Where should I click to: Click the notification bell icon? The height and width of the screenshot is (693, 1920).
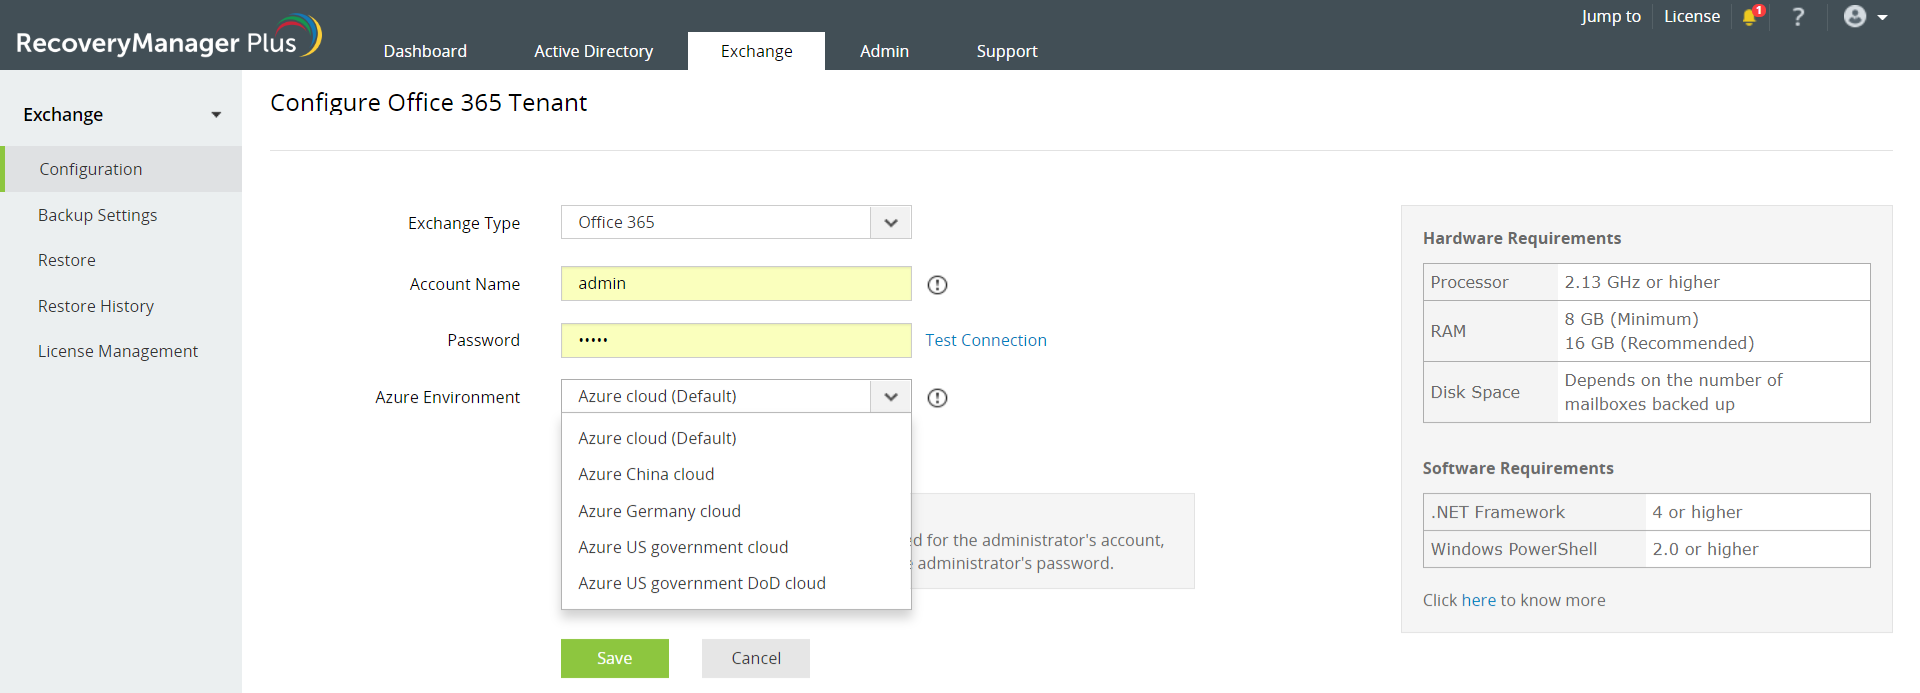[1750, 17]
